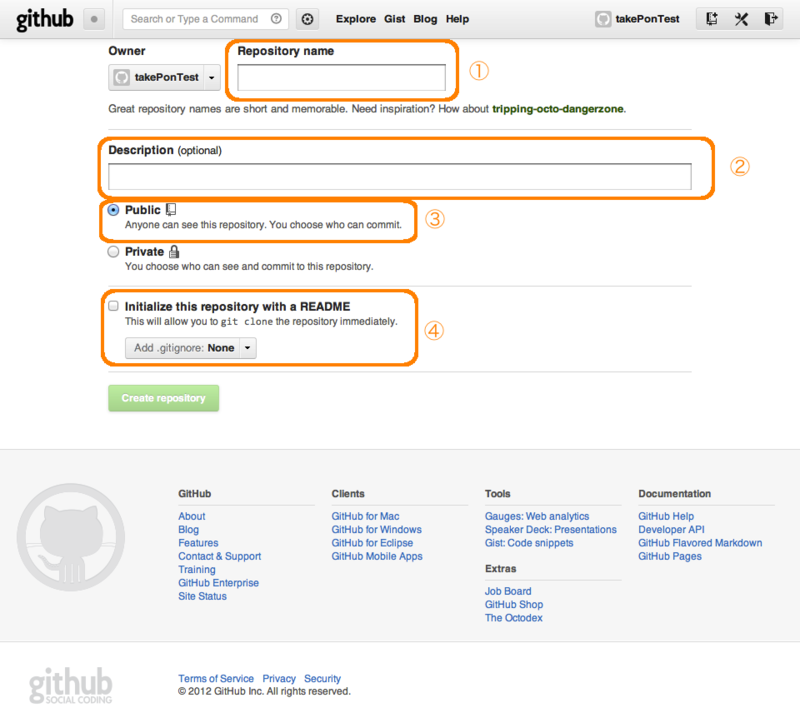This screenshot has width=800, height=713.
Task: Click the notification dot indicator button
Action: [94, 19]
